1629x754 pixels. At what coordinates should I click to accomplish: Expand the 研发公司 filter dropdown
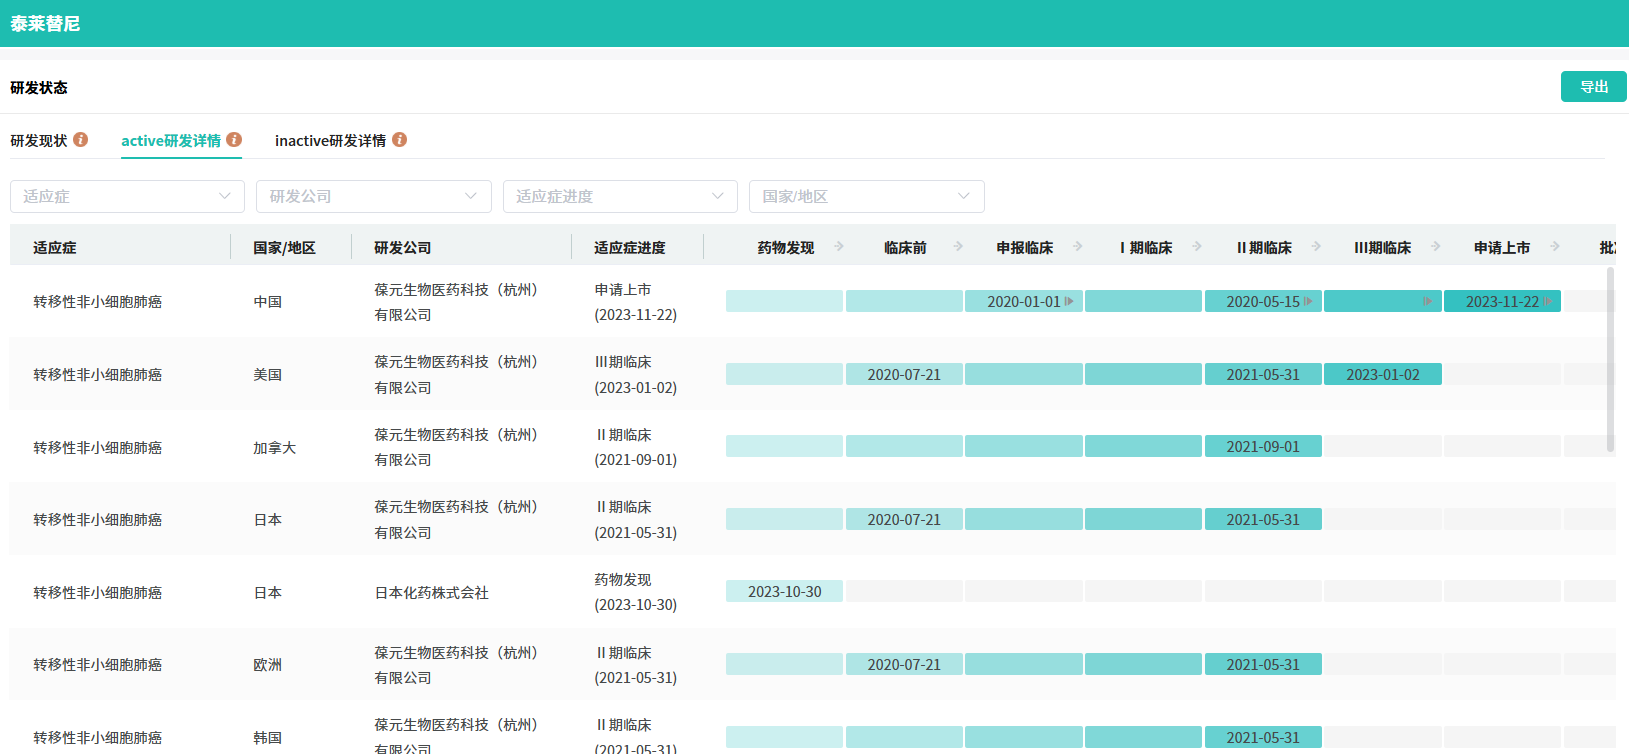(x=373, y=196)
